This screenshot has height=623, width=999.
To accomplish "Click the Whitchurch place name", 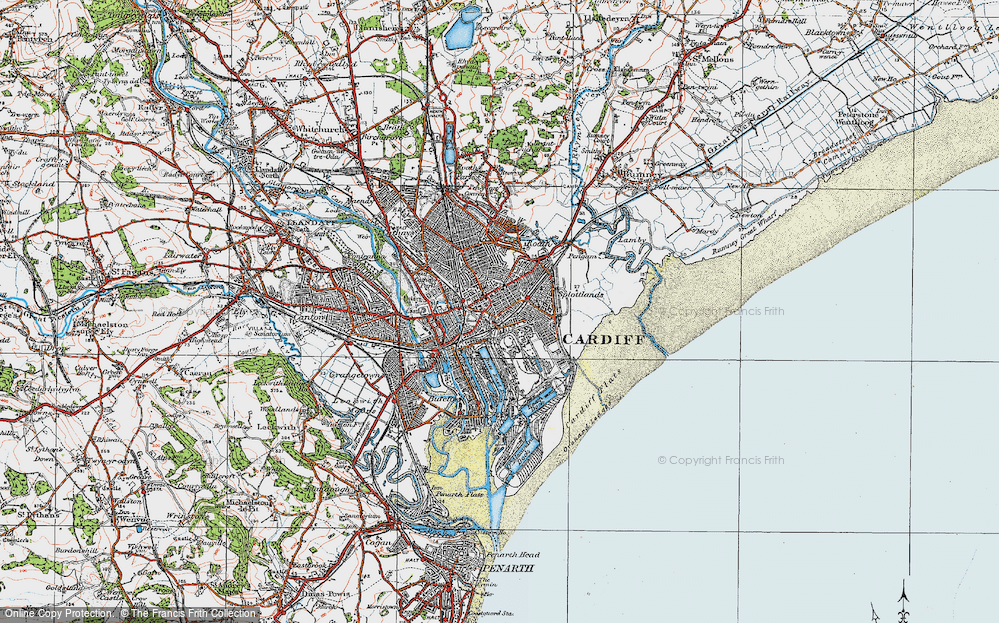I will [319, 129].
